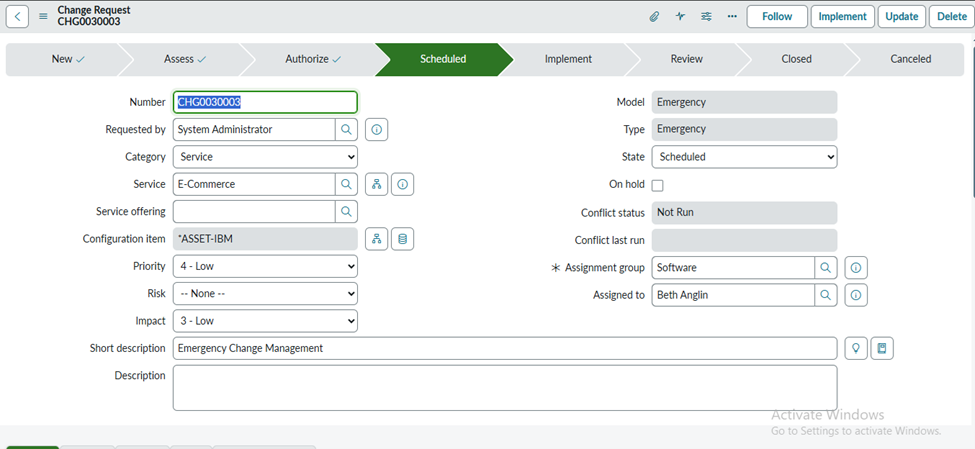Expand the Priority dropdown
The image size is (975, 449).
point(265,266)
